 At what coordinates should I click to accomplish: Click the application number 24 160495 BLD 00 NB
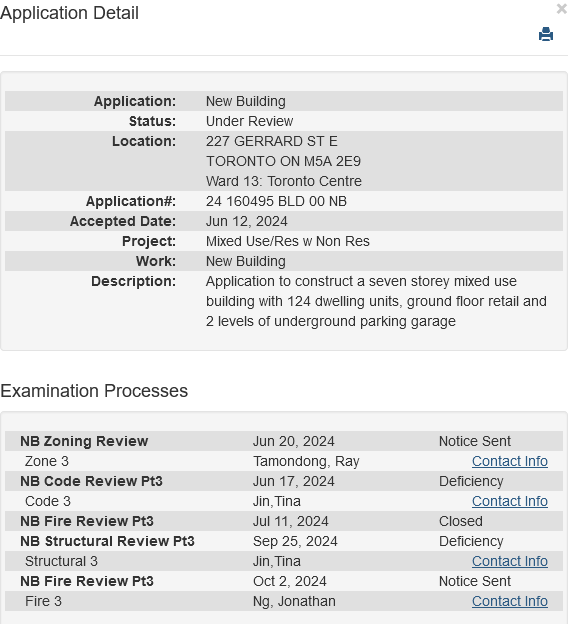276,201
